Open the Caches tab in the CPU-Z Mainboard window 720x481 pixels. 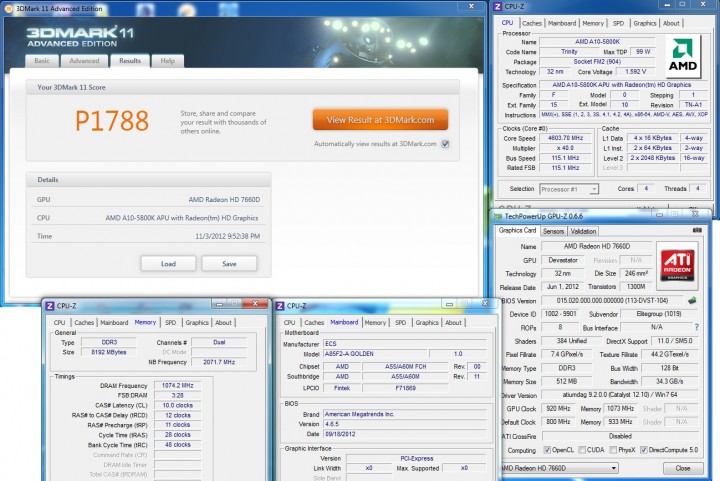tap(314, 323)
